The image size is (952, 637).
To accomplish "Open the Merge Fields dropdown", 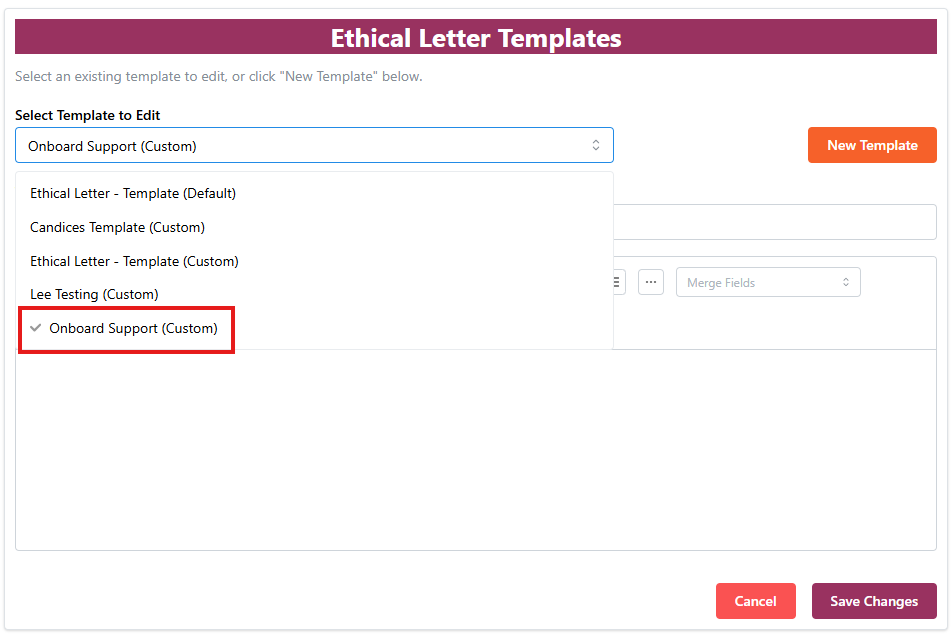I will pos(767,283).
